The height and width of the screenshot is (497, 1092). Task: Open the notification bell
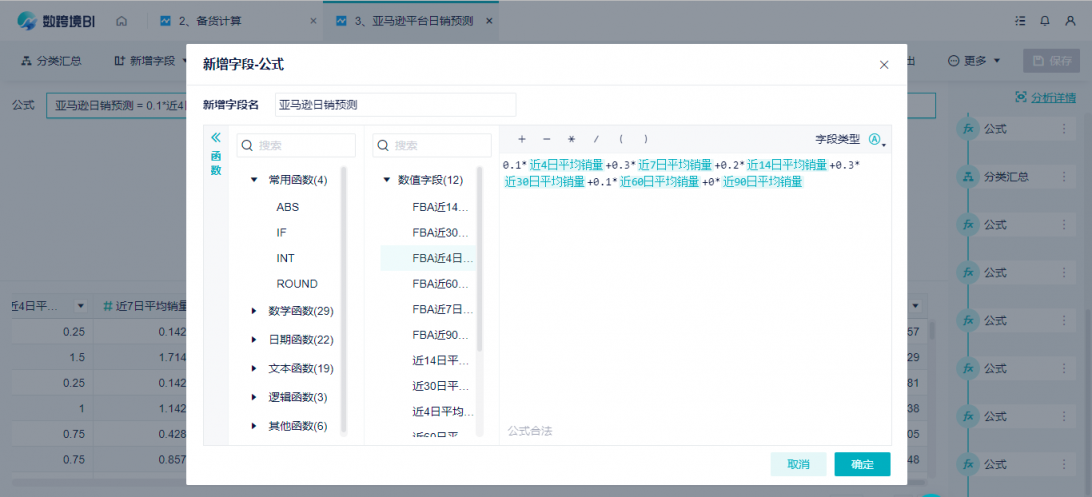pos(1045,22)
